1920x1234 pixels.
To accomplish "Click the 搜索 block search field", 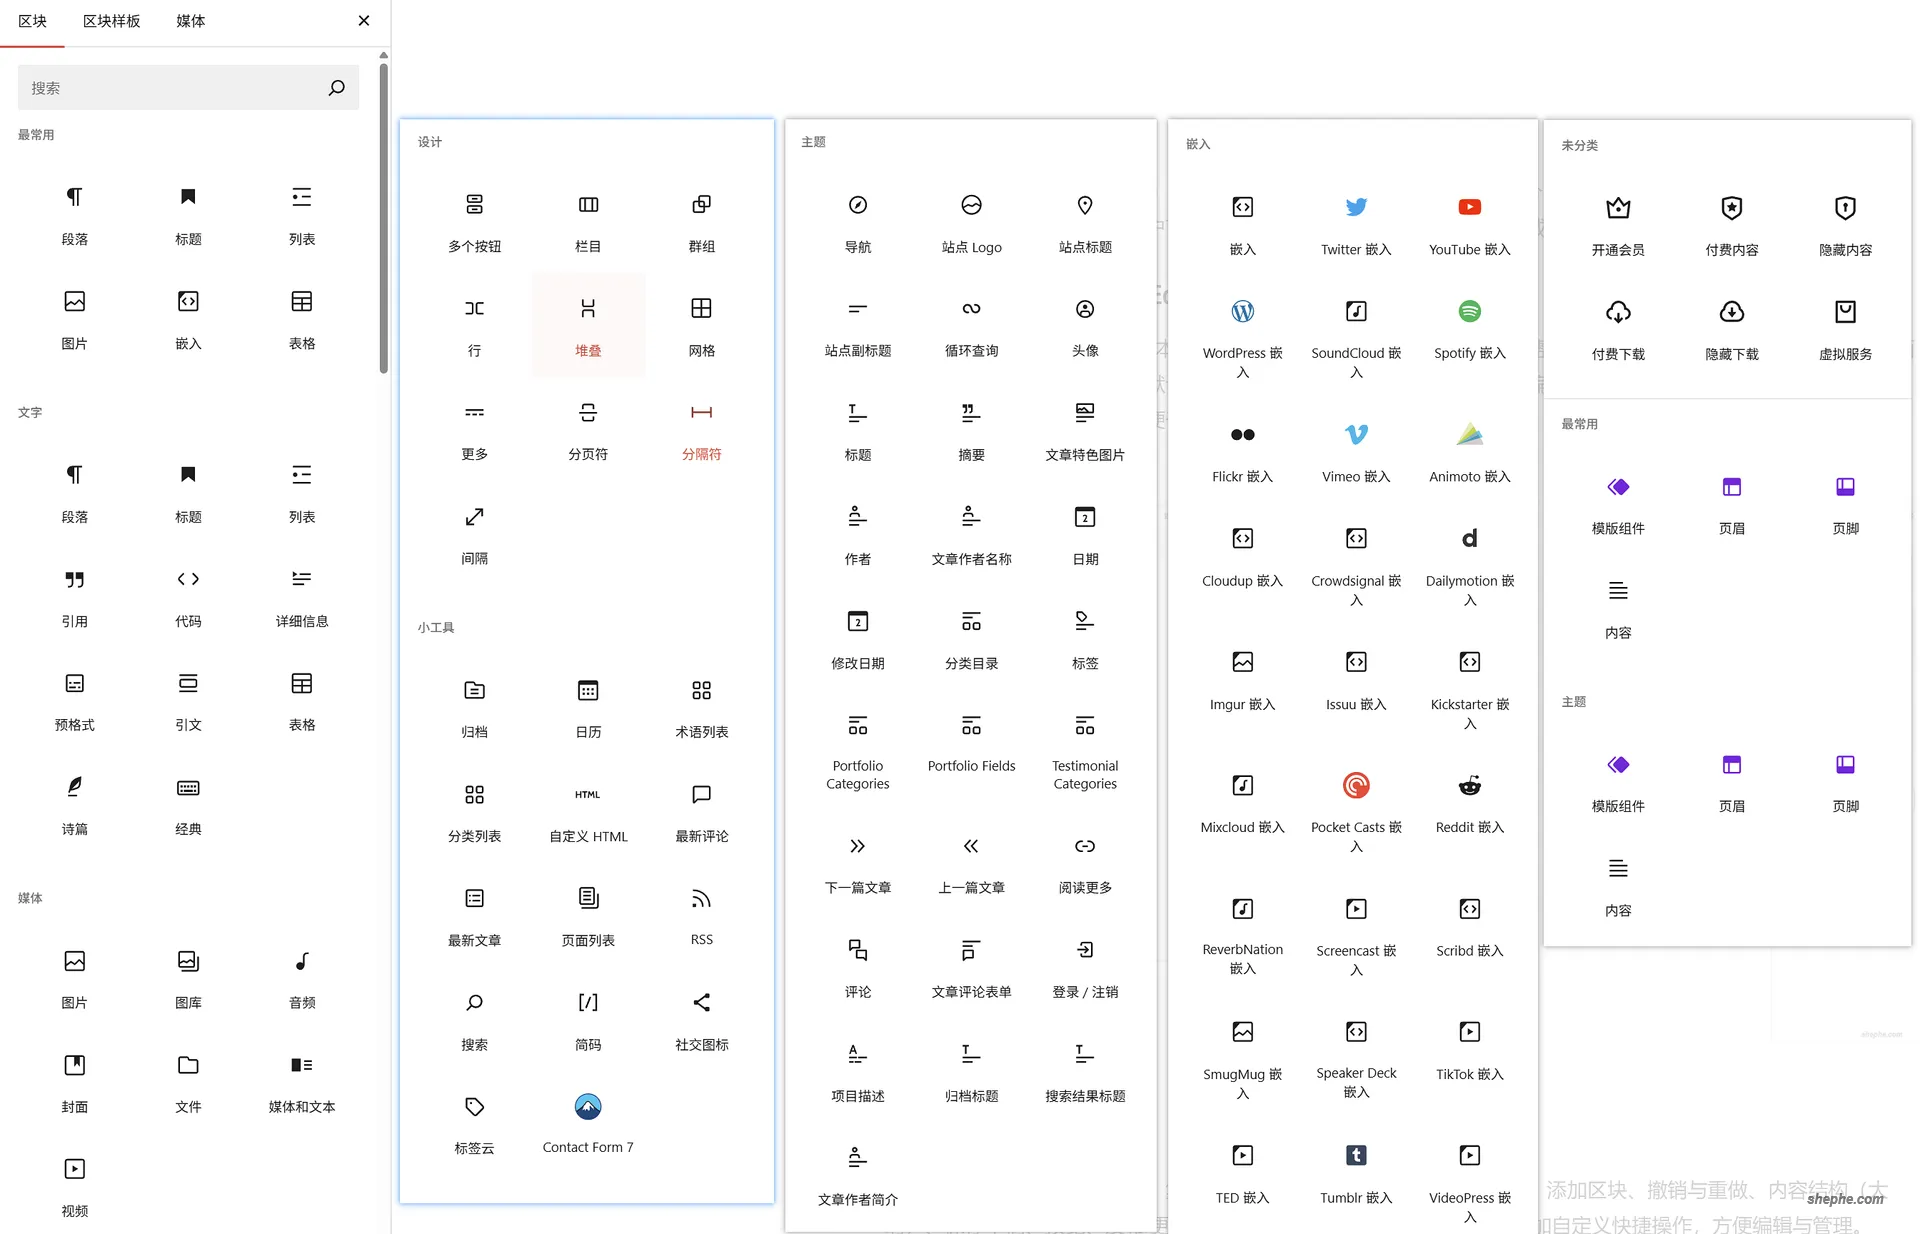I will click(170, 88).
